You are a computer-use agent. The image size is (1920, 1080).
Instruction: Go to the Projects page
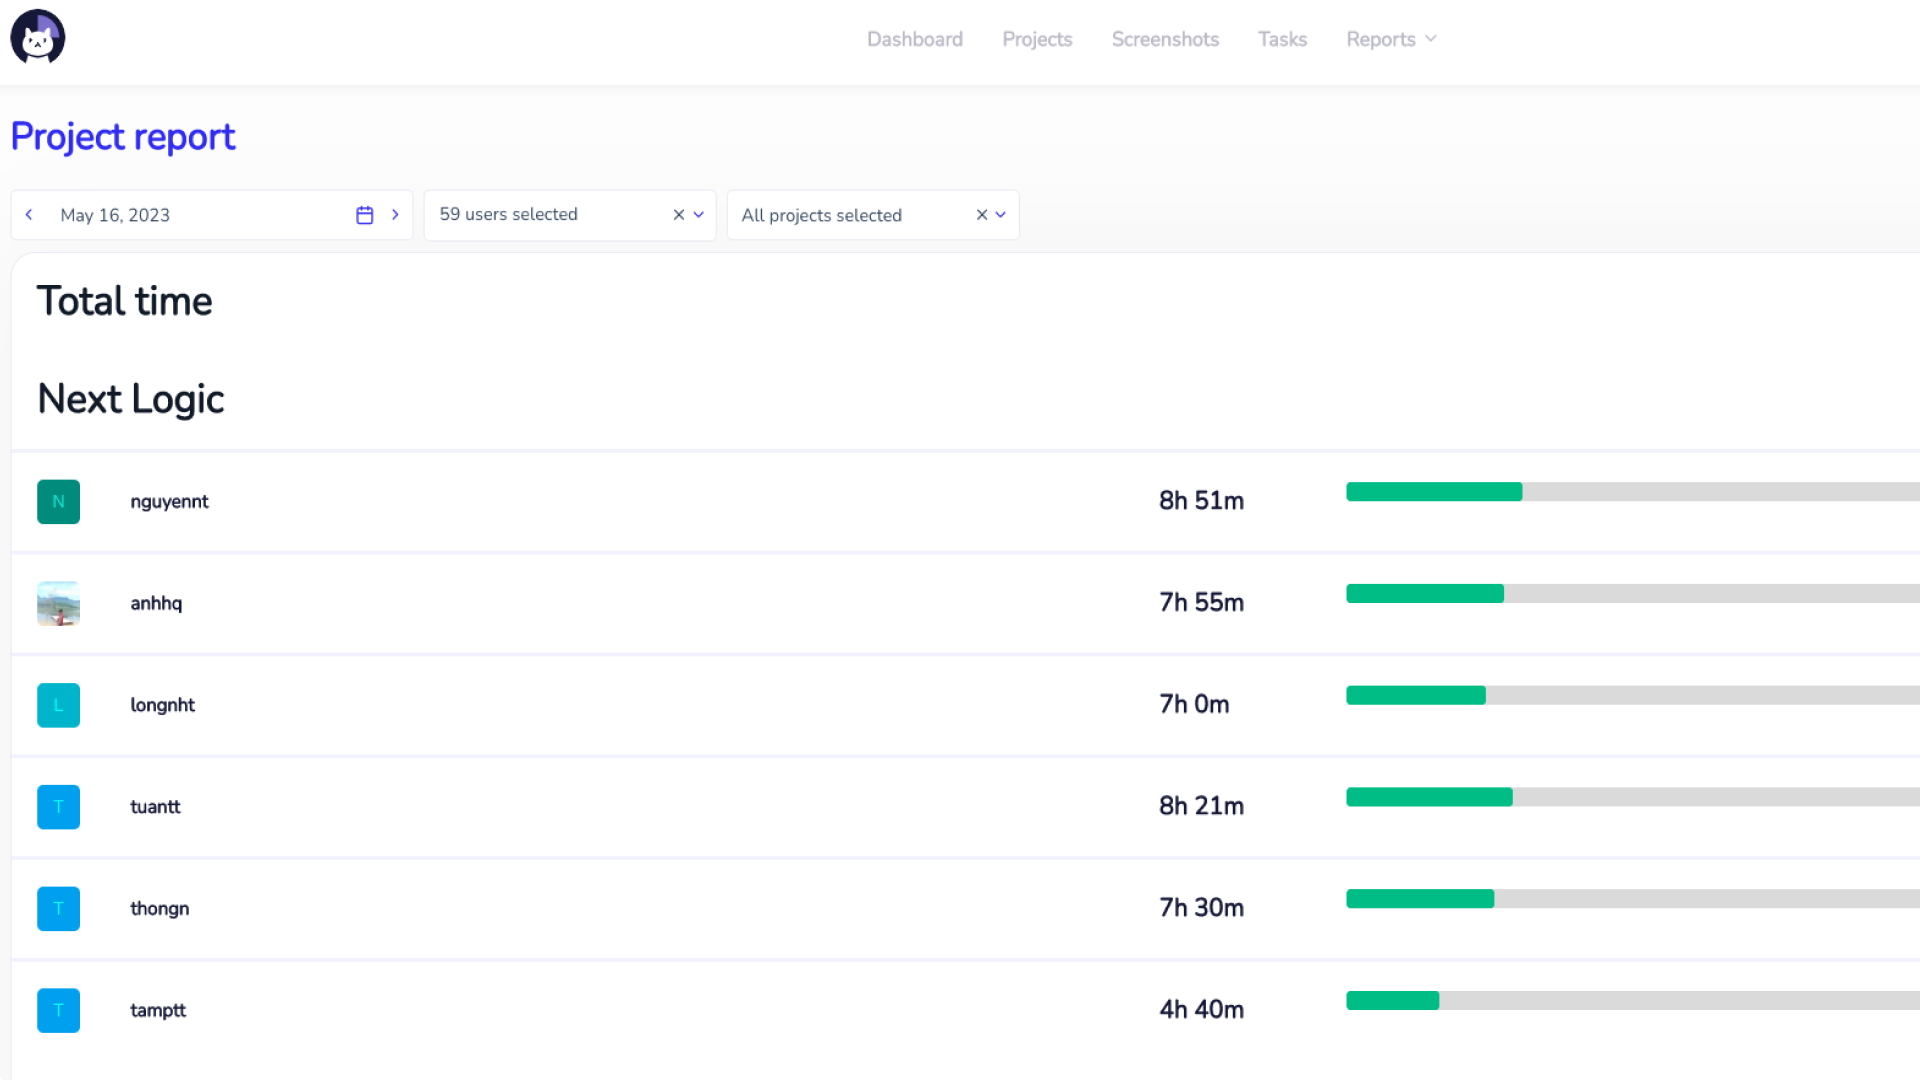pyautogui.click(x=1037, y=39)
